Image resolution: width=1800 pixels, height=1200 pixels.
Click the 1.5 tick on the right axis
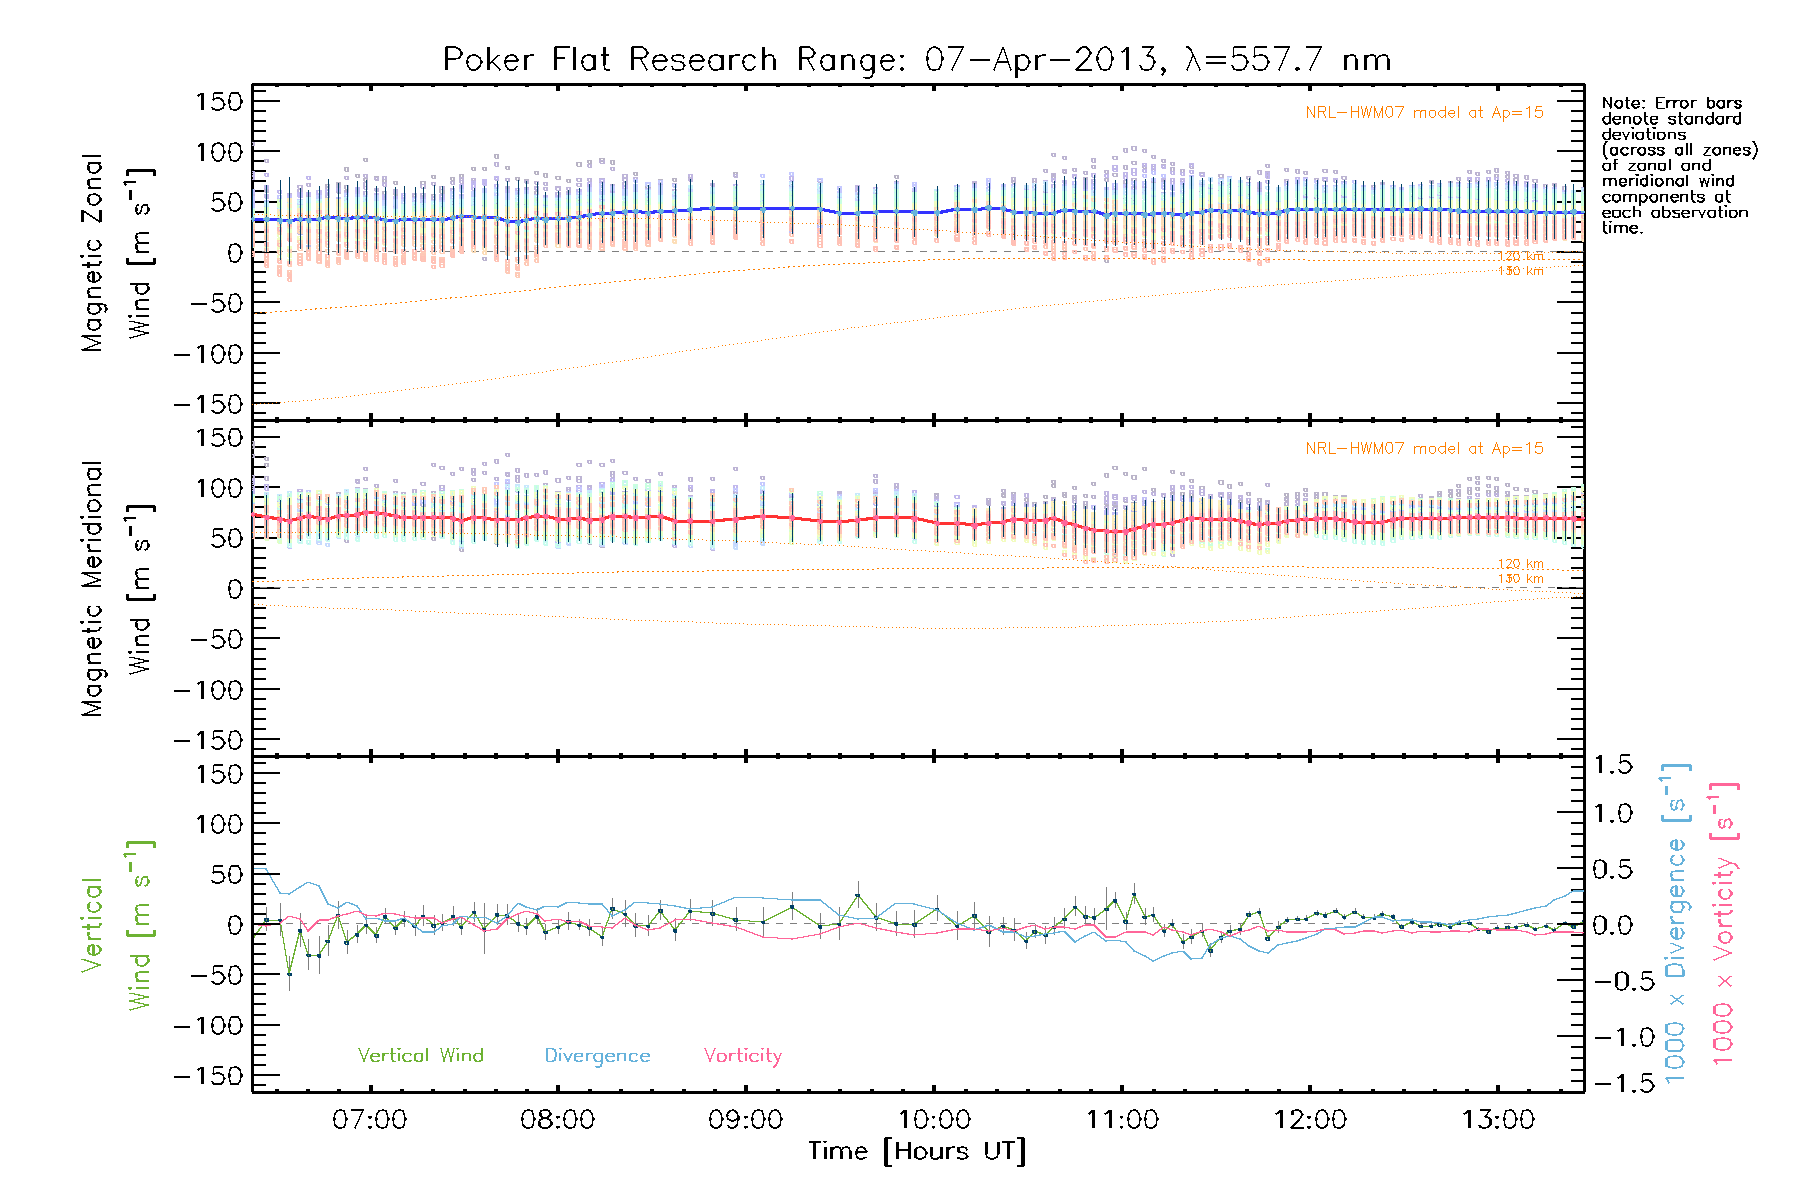[1612, 765]
